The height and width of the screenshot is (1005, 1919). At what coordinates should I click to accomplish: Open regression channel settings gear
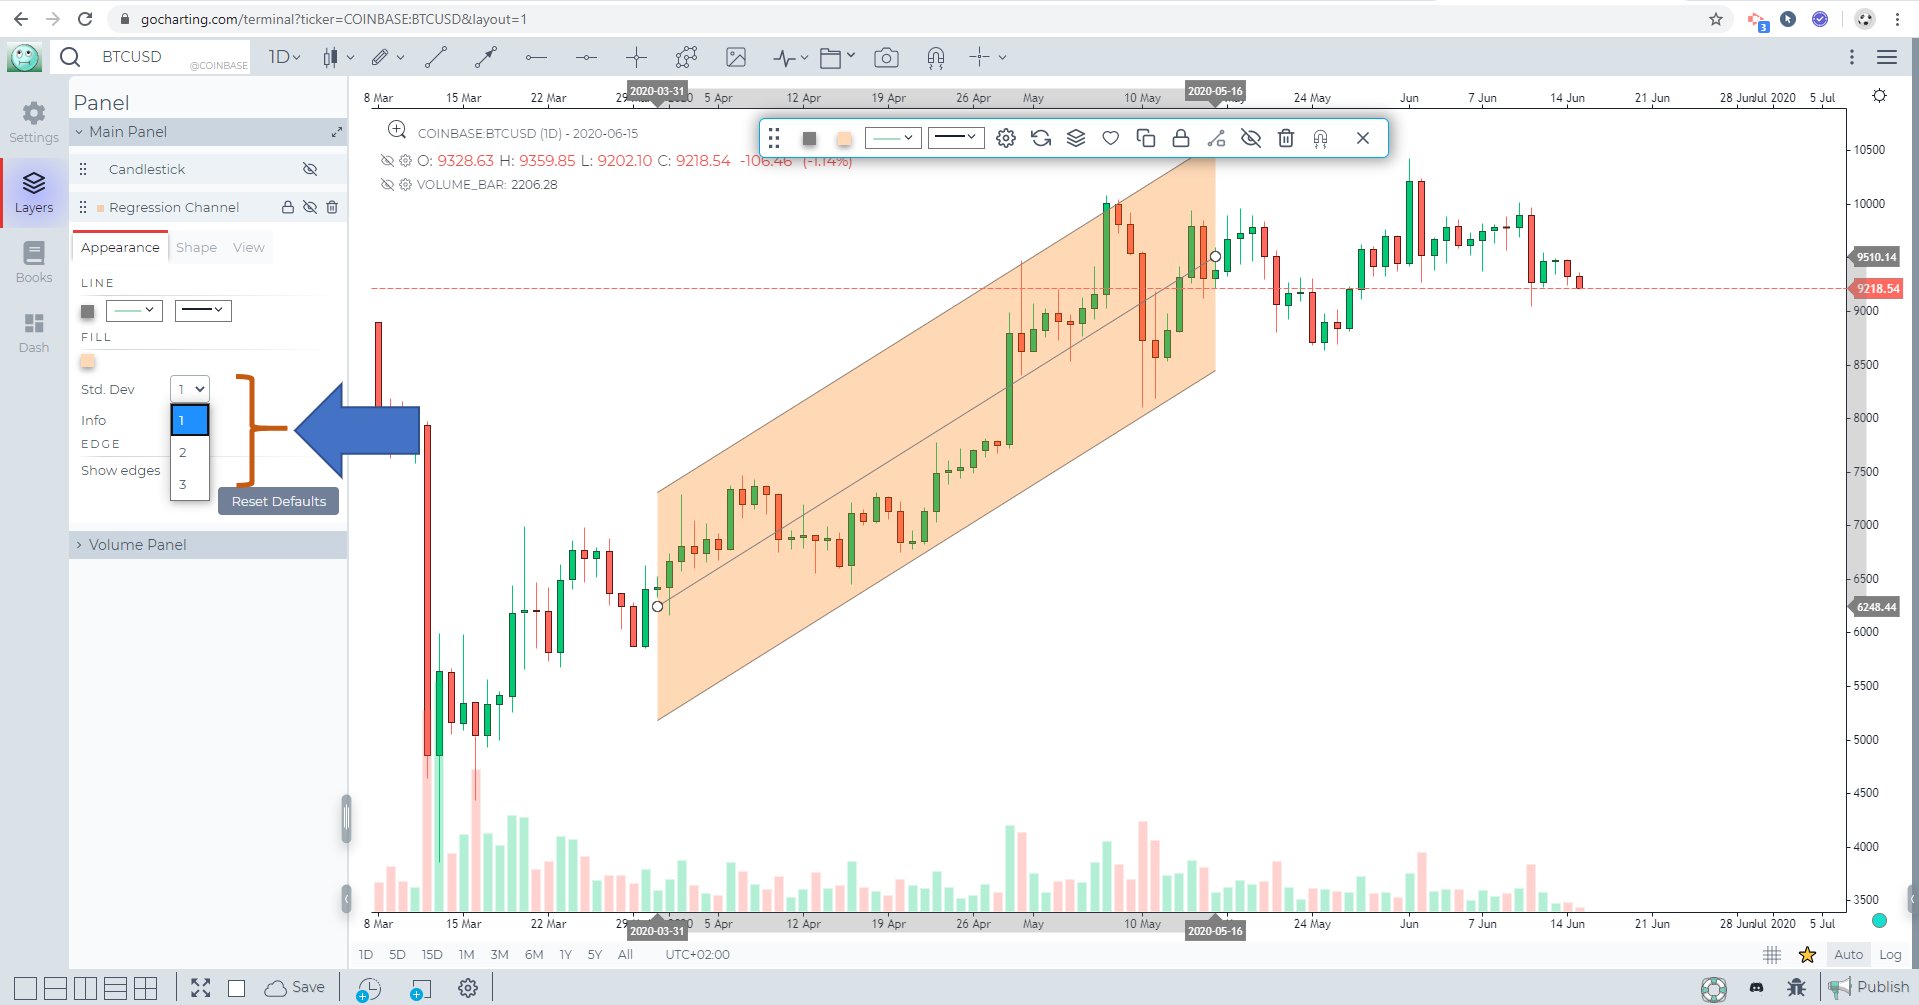point(1006,138)
